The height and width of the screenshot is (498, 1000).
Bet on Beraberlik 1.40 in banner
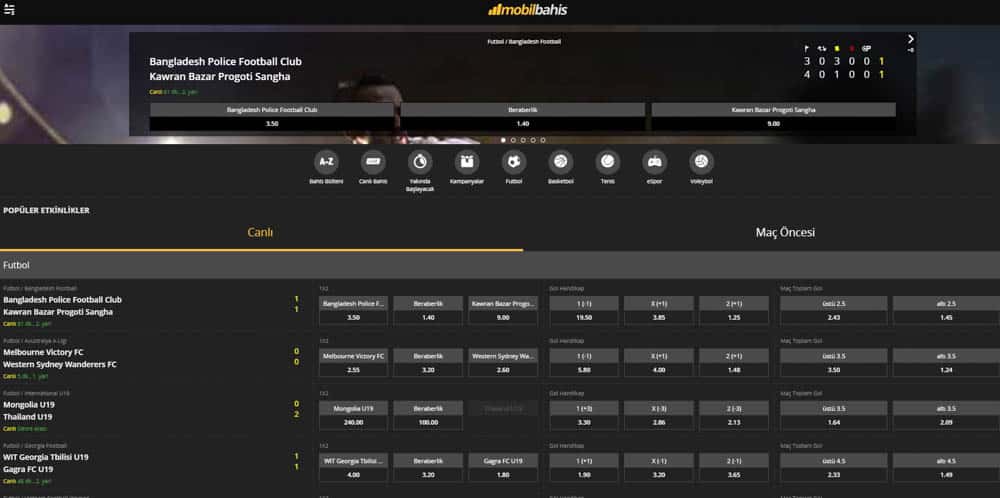coord(523,117)
